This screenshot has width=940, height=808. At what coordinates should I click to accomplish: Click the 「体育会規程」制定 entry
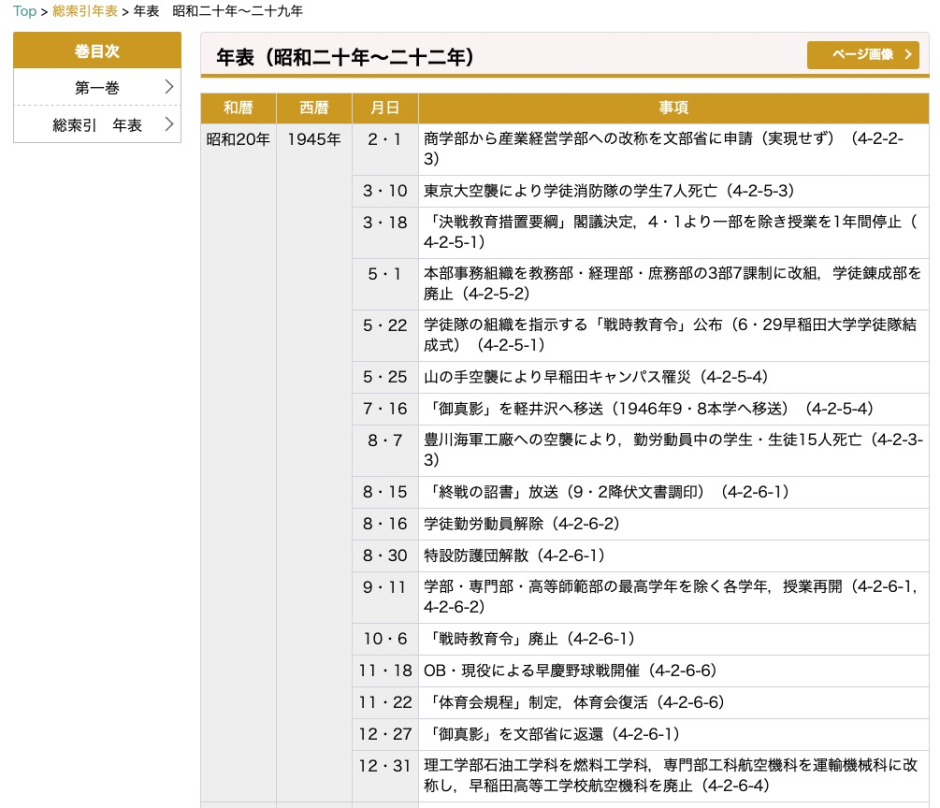[x=674, y=703]
